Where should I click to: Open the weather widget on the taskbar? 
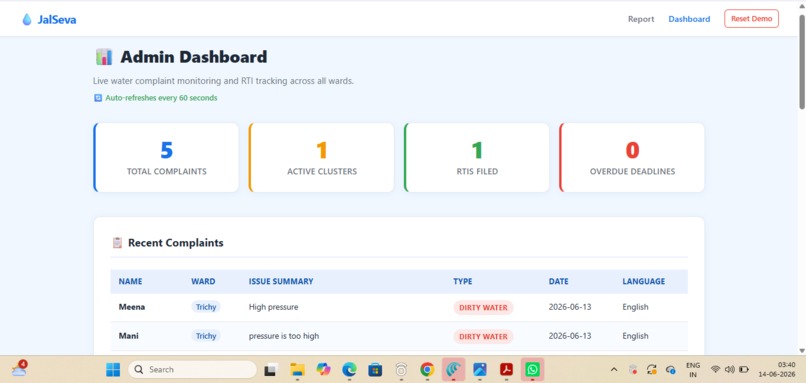tap(20, 368)
